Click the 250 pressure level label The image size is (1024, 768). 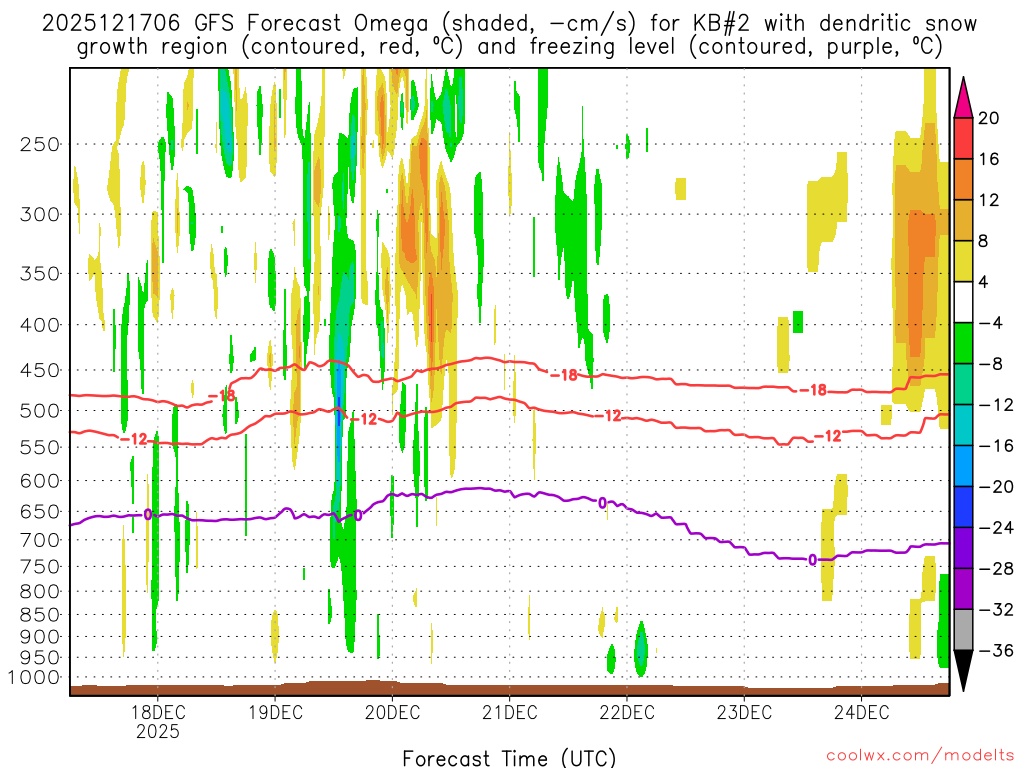(x=40, y=144)
